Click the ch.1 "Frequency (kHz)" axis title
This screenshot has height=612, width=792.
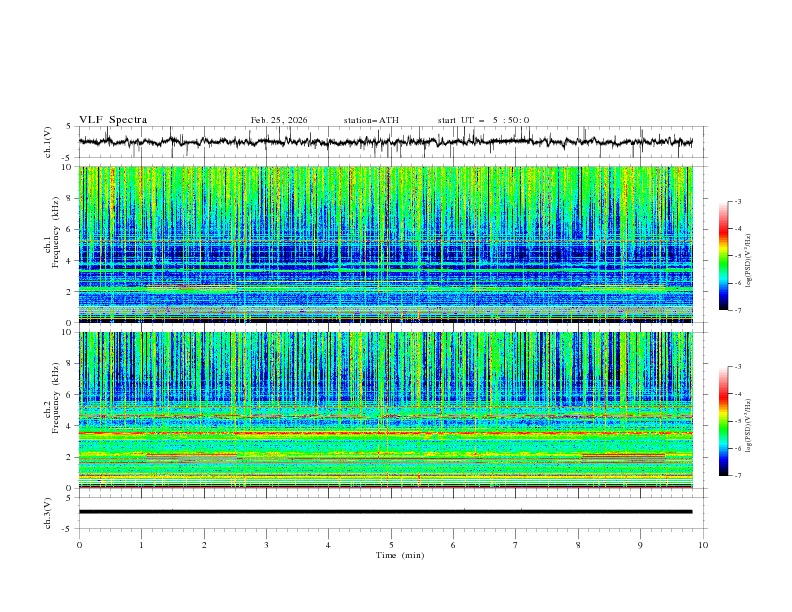pyautogui.click(x=56, y=232)
